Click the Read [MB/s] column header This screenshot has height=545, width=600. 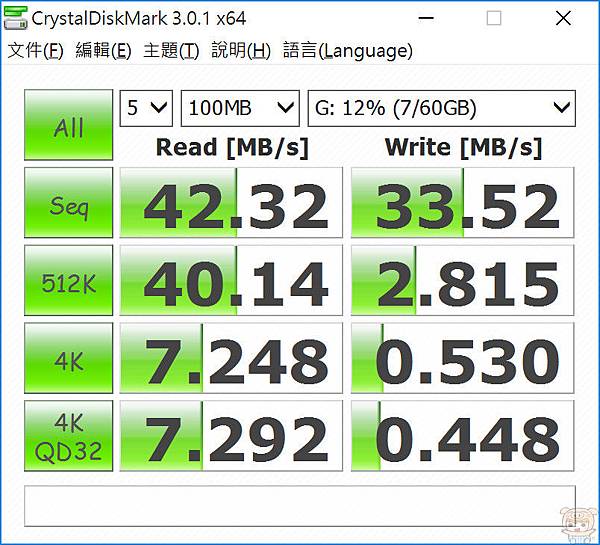click(x=232, y=148)
